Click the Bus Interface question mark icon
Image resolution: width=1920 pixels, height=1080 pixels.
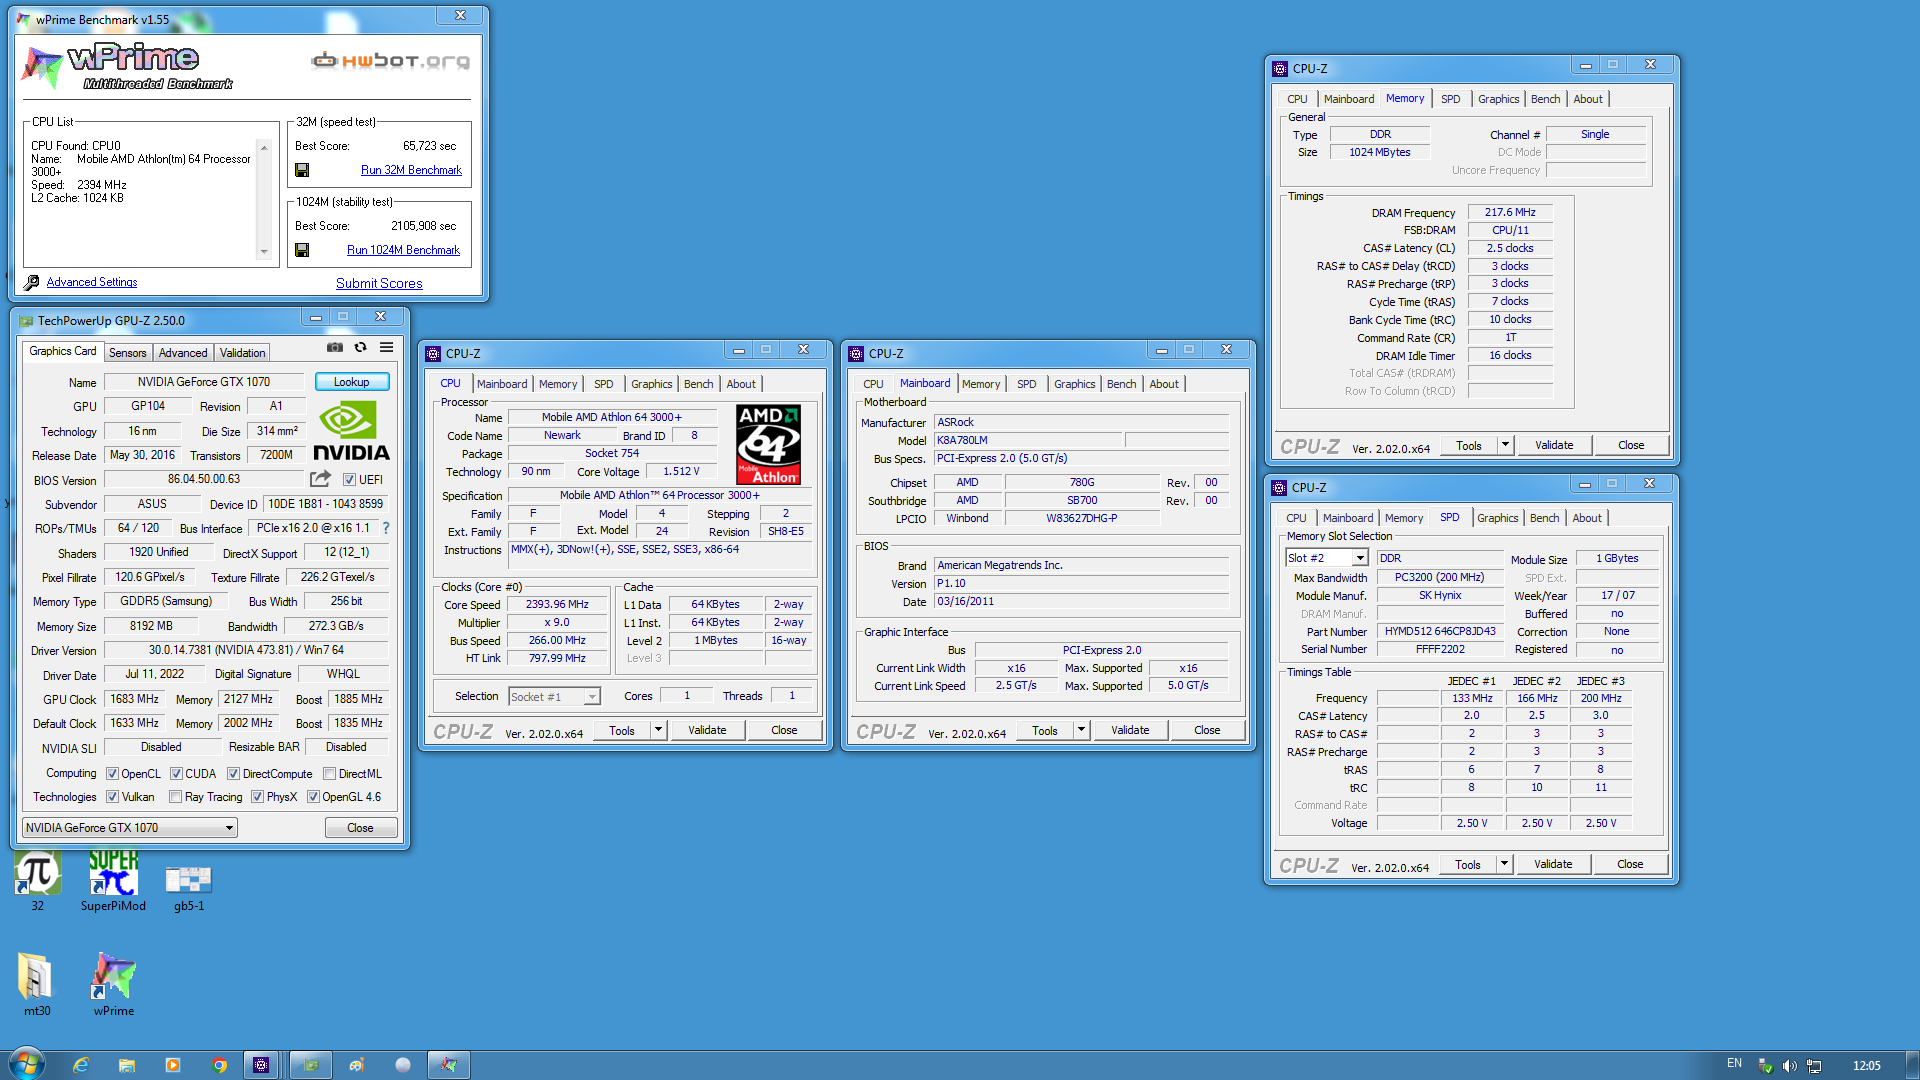pyautogui.click(x=386, y=528)
